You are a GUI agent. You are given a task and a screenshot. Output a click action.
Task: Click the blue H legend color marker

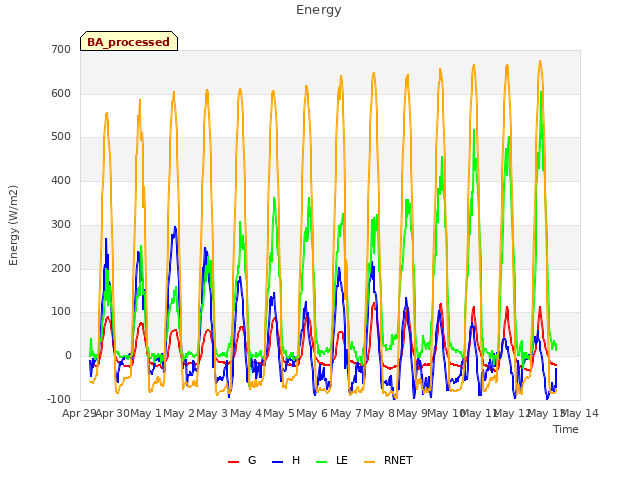tap(277, 462)
